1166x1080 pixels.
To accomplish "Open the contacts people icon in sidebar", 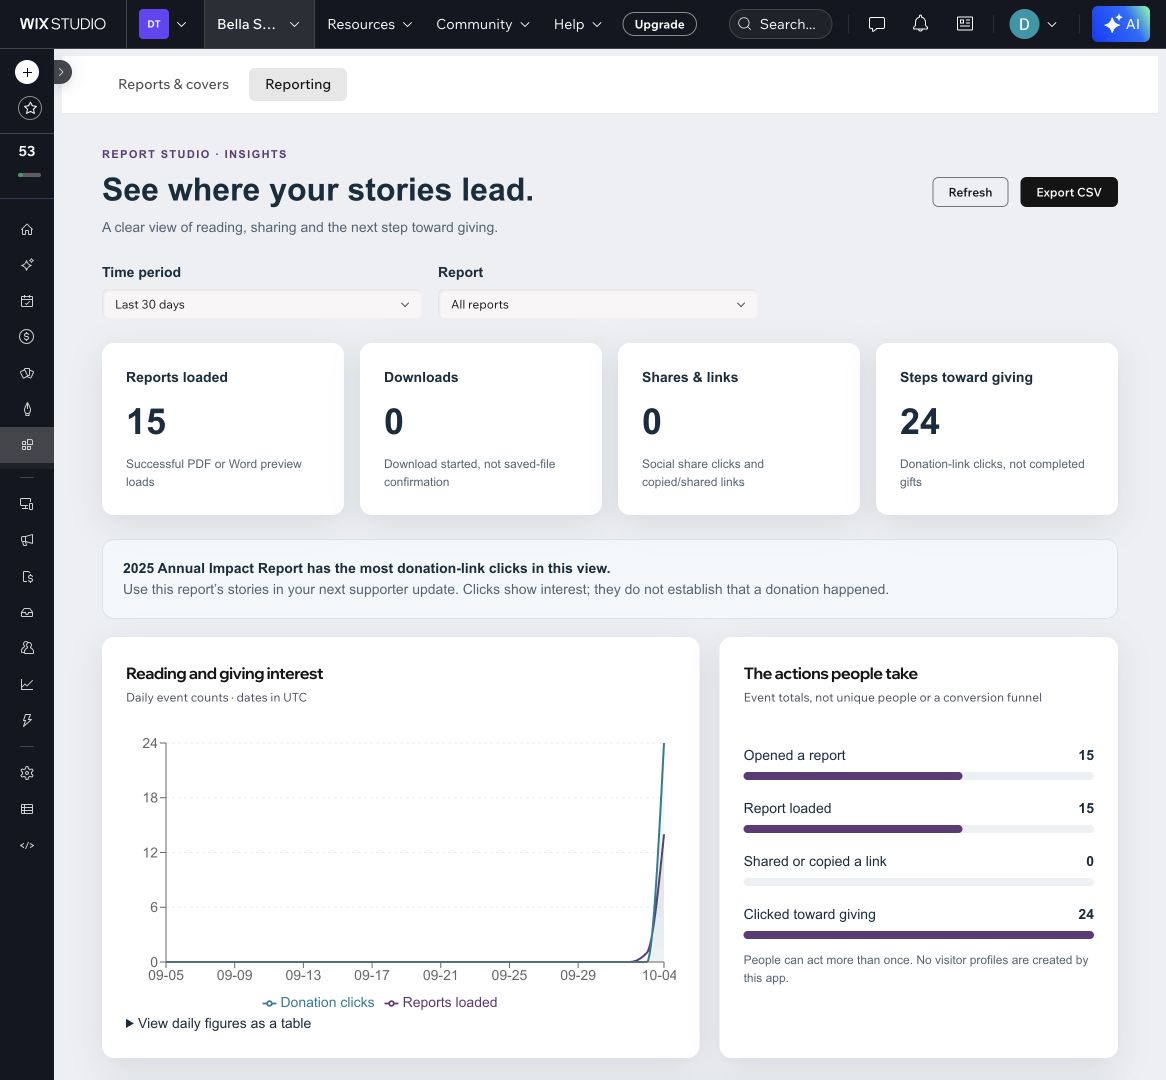I will point(27,648).
